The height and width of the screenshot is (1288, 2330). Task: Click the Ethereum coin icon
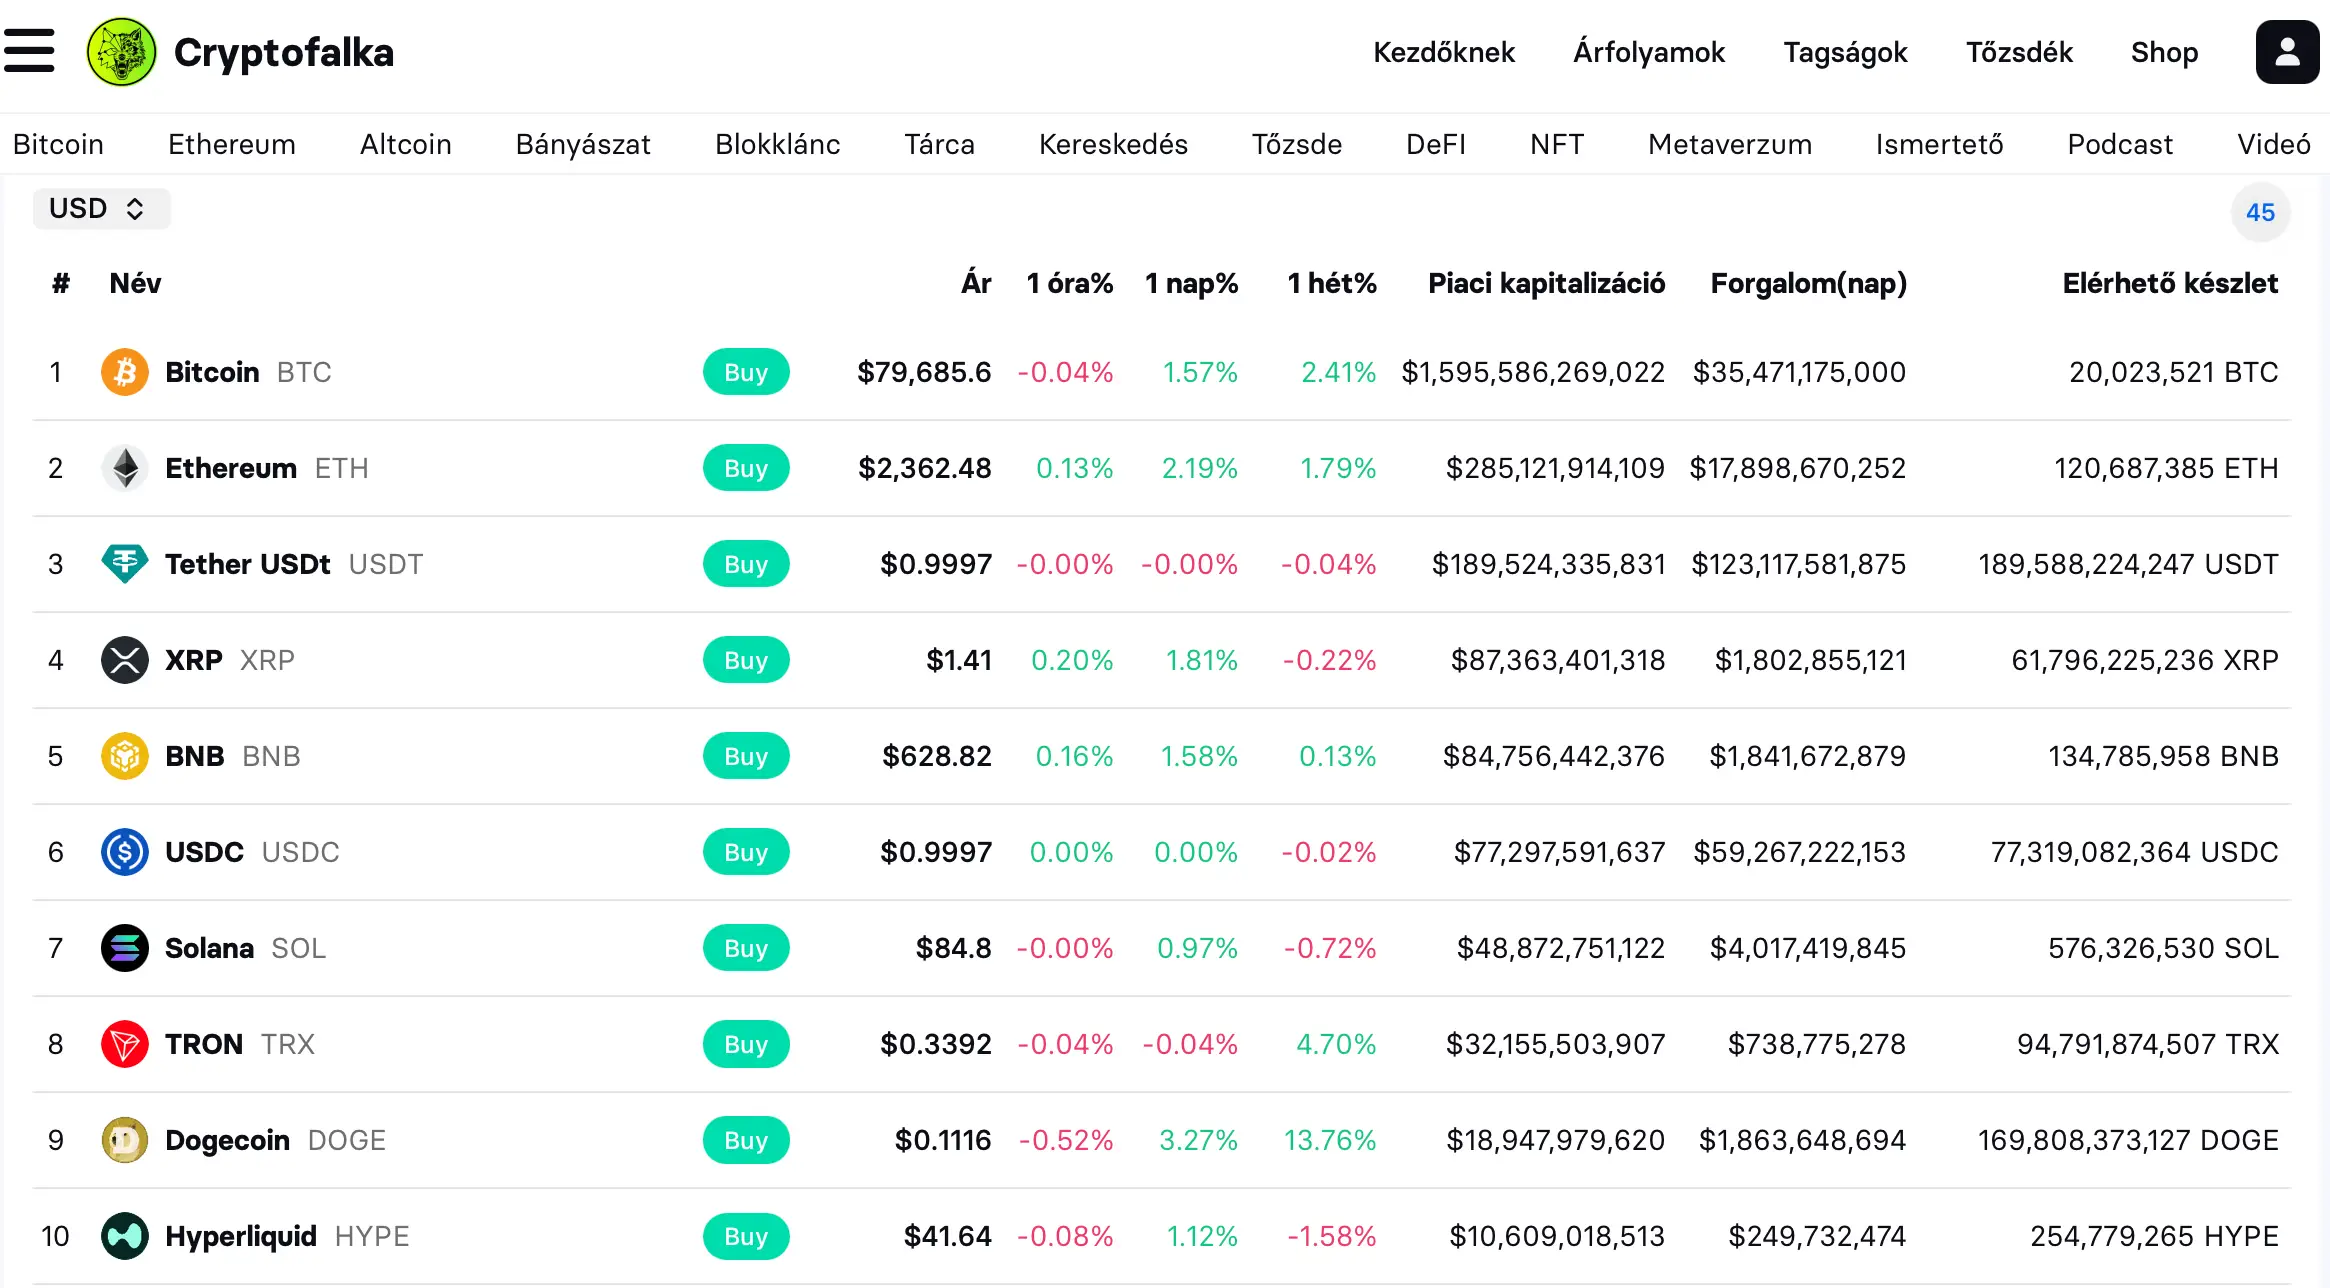(x=125, y=468)
